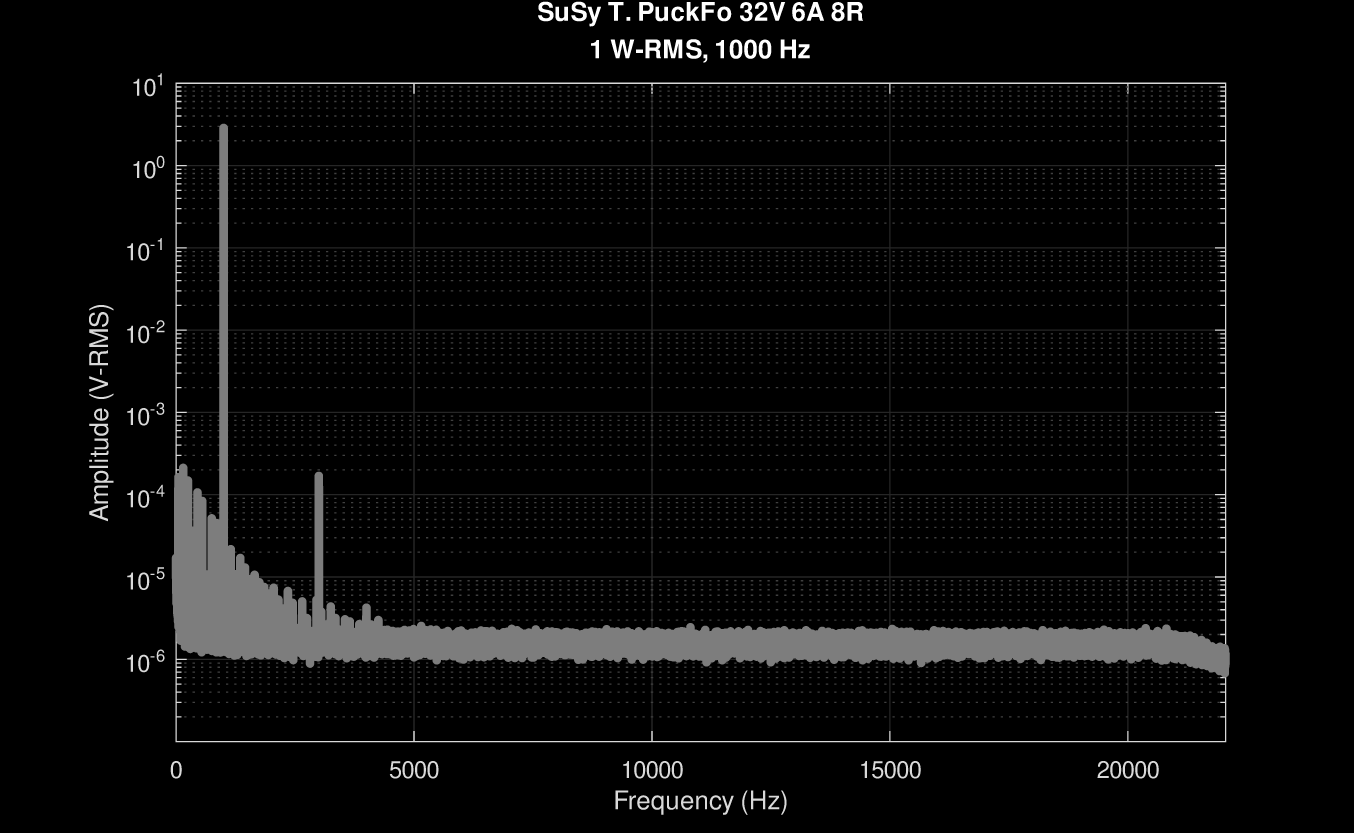The height and width of the screenshot is (833, 1354).
Task: Click the y-axis tick label 10^0
Action: click(x=148, y=169)
